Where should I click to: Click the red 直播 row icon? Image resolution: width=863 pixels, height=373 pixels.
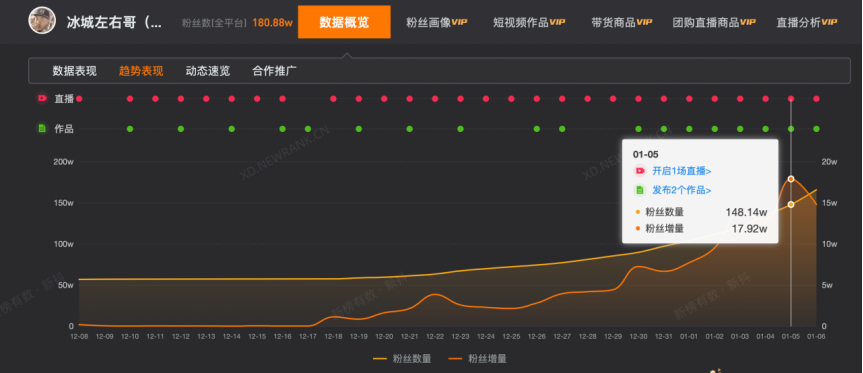click(x=42, y=99)
